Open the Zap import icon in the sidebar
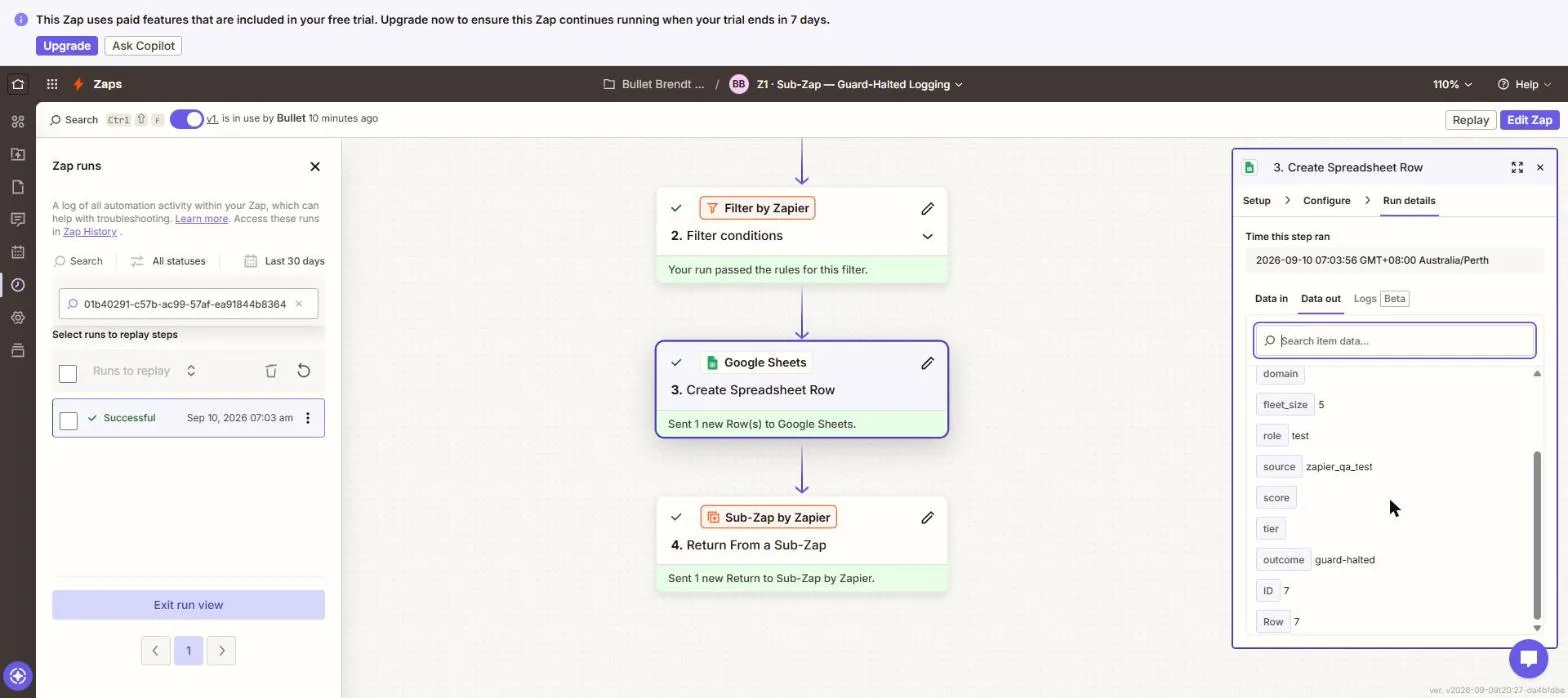 point(17,154)
